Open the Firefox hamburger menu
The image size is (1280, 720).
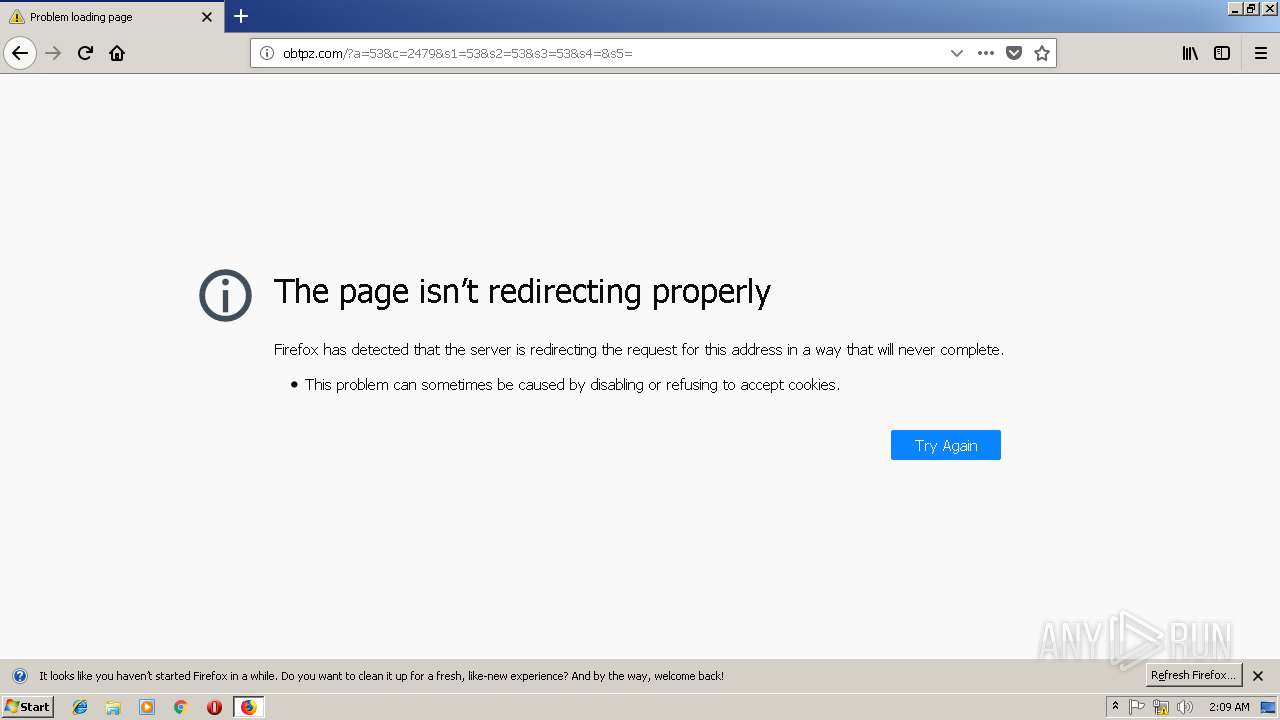(x=1261, y=53)
